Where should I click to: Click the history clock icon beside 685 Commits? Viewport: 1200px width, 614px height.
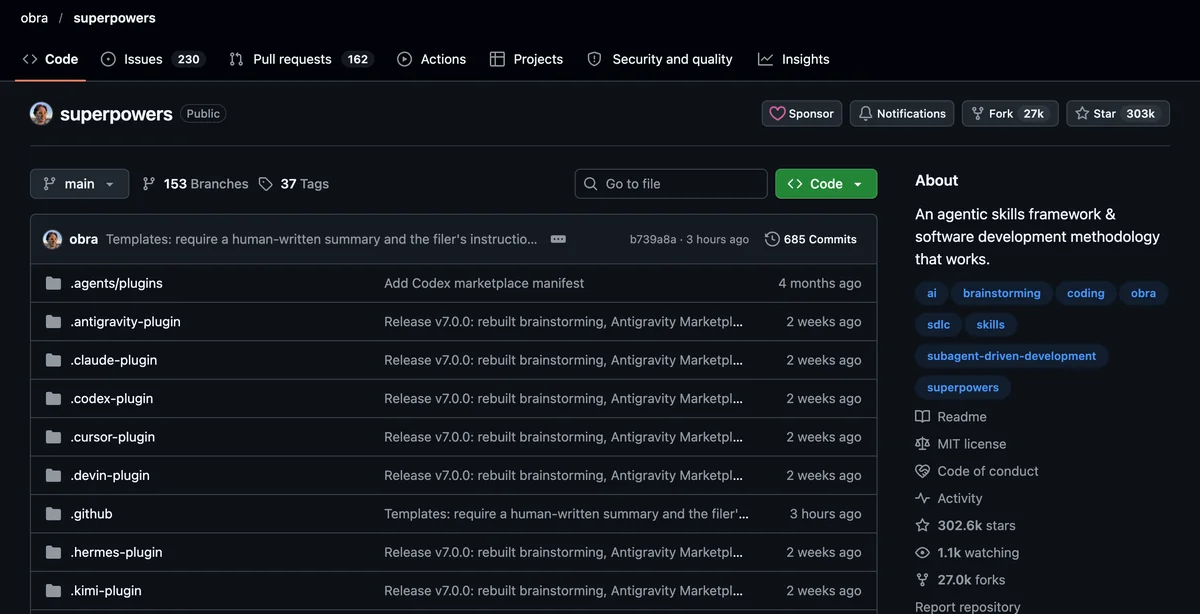772,239
